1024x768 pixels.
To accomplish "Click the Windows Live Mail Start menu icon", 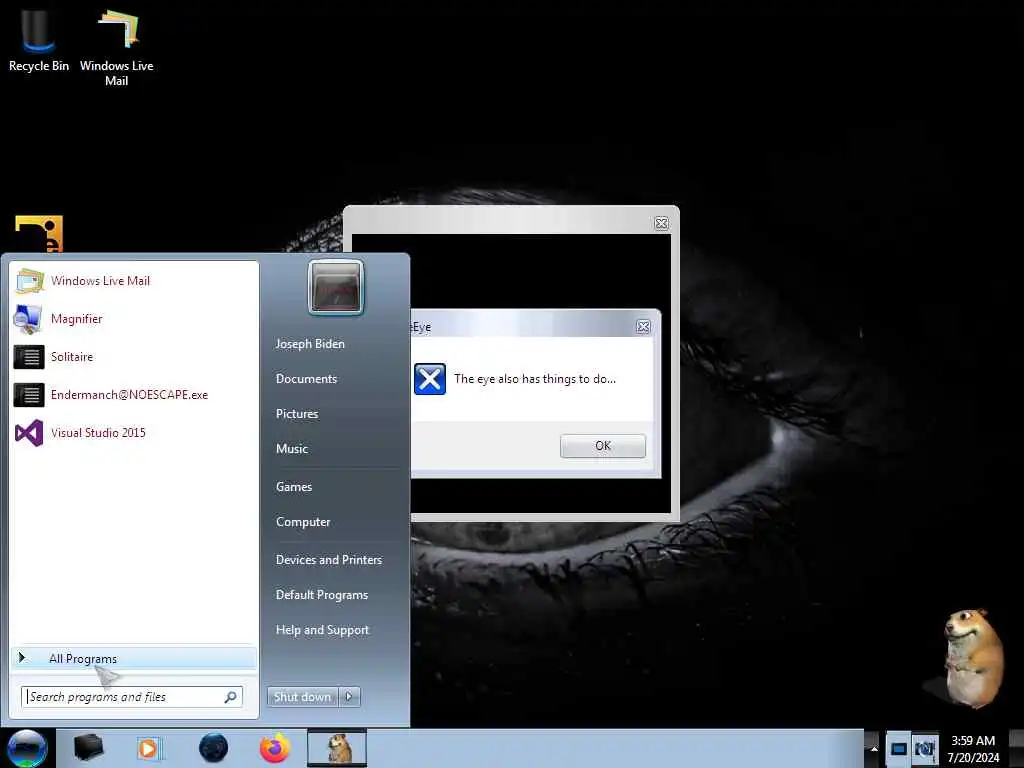I will coord(29,281).
